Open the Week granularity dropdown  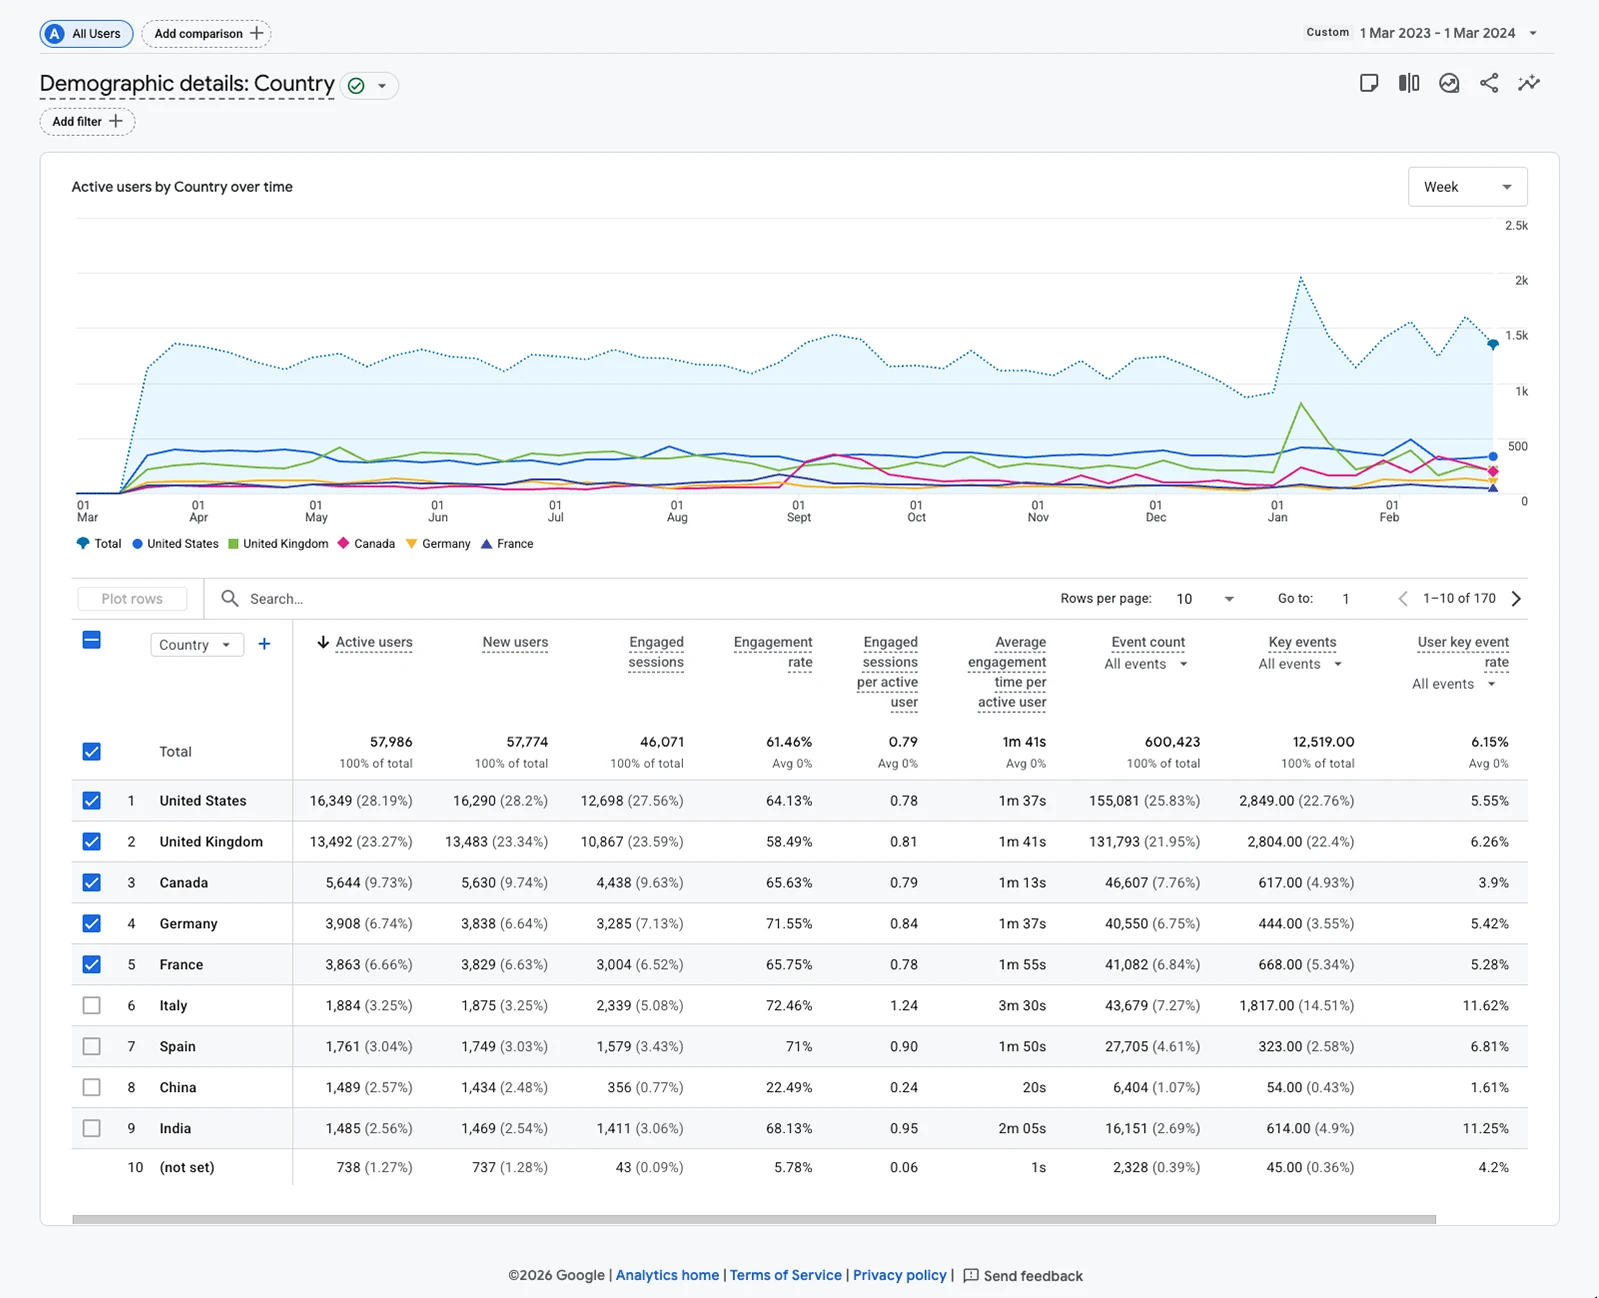point(1467,187)
